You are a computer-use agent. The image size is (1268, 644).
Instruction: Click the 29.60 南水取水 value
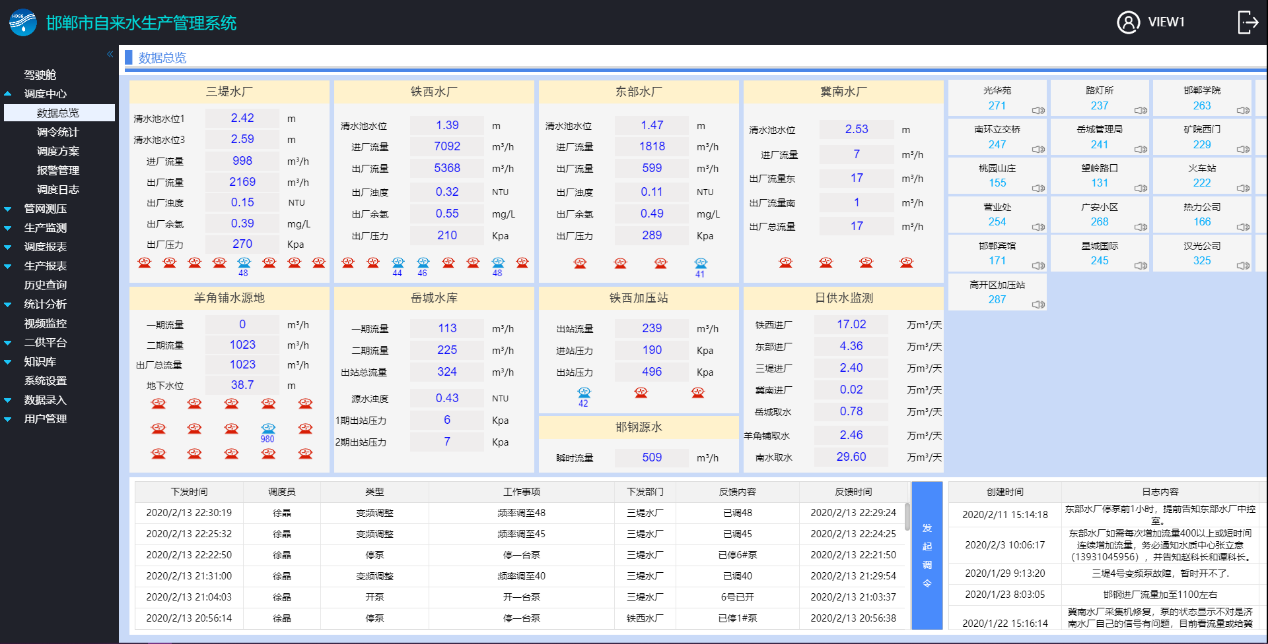[x=851, y=457]
